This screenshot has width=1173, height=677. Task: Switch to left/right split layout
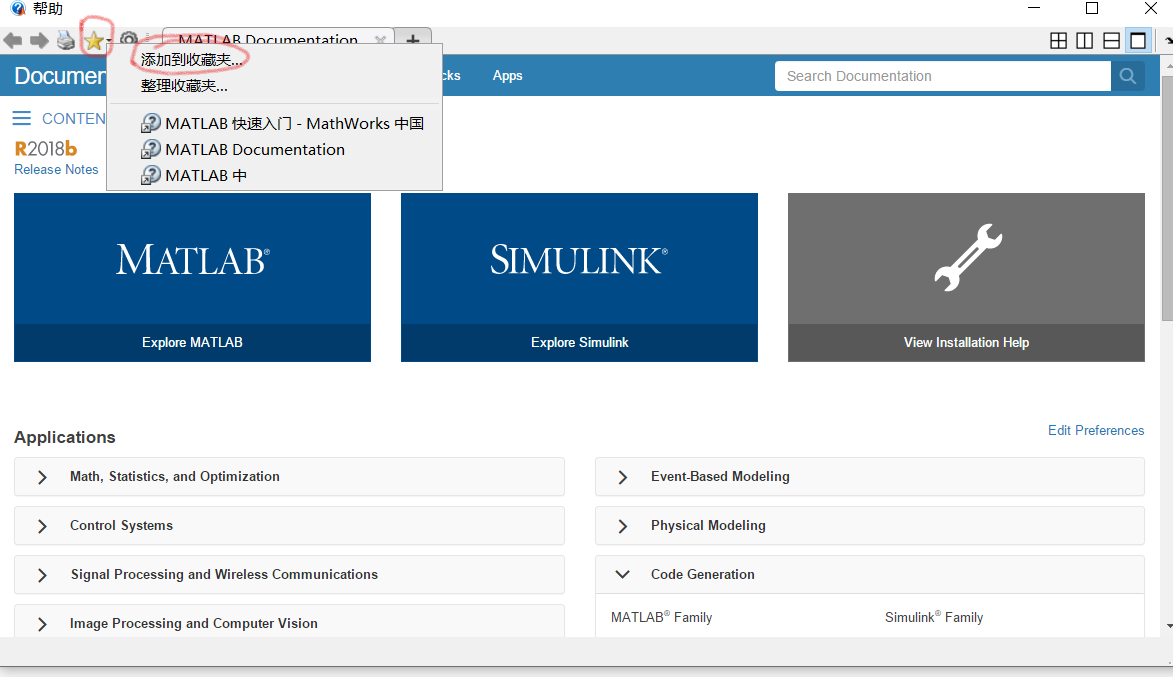point(1085,40)
